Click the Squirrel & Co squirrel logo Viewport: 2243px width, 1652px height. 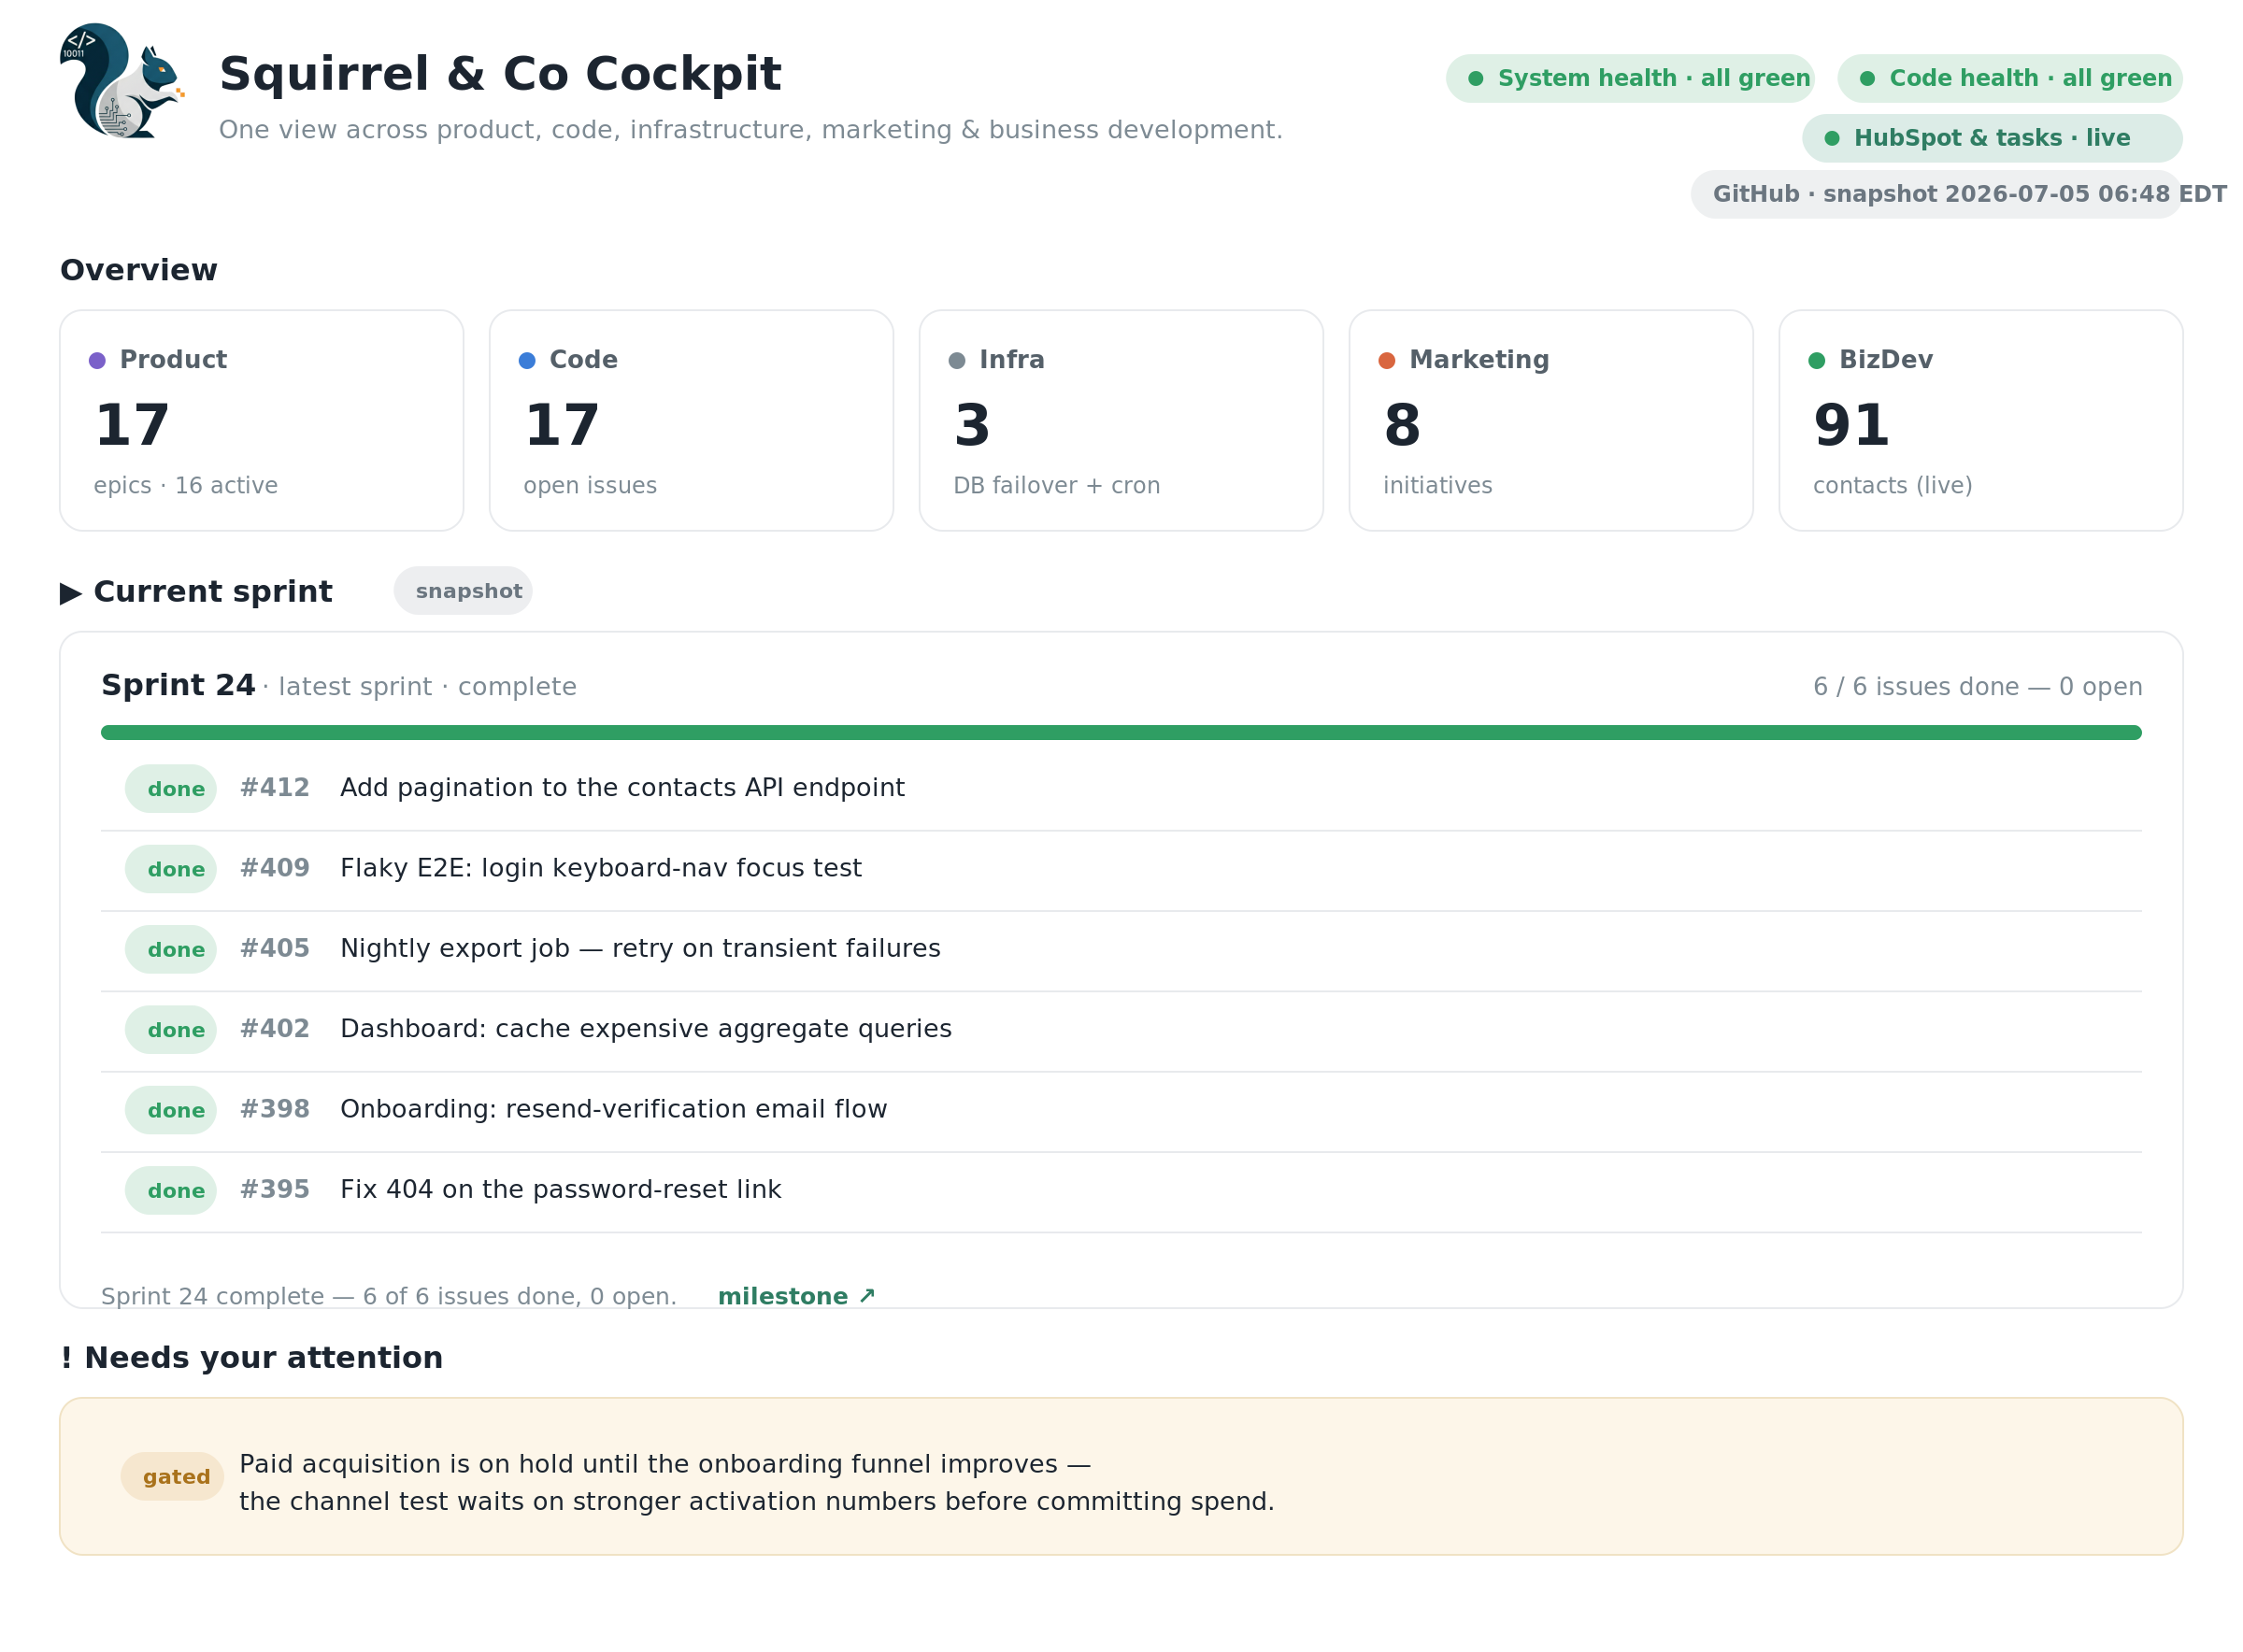tap(122, 81)
